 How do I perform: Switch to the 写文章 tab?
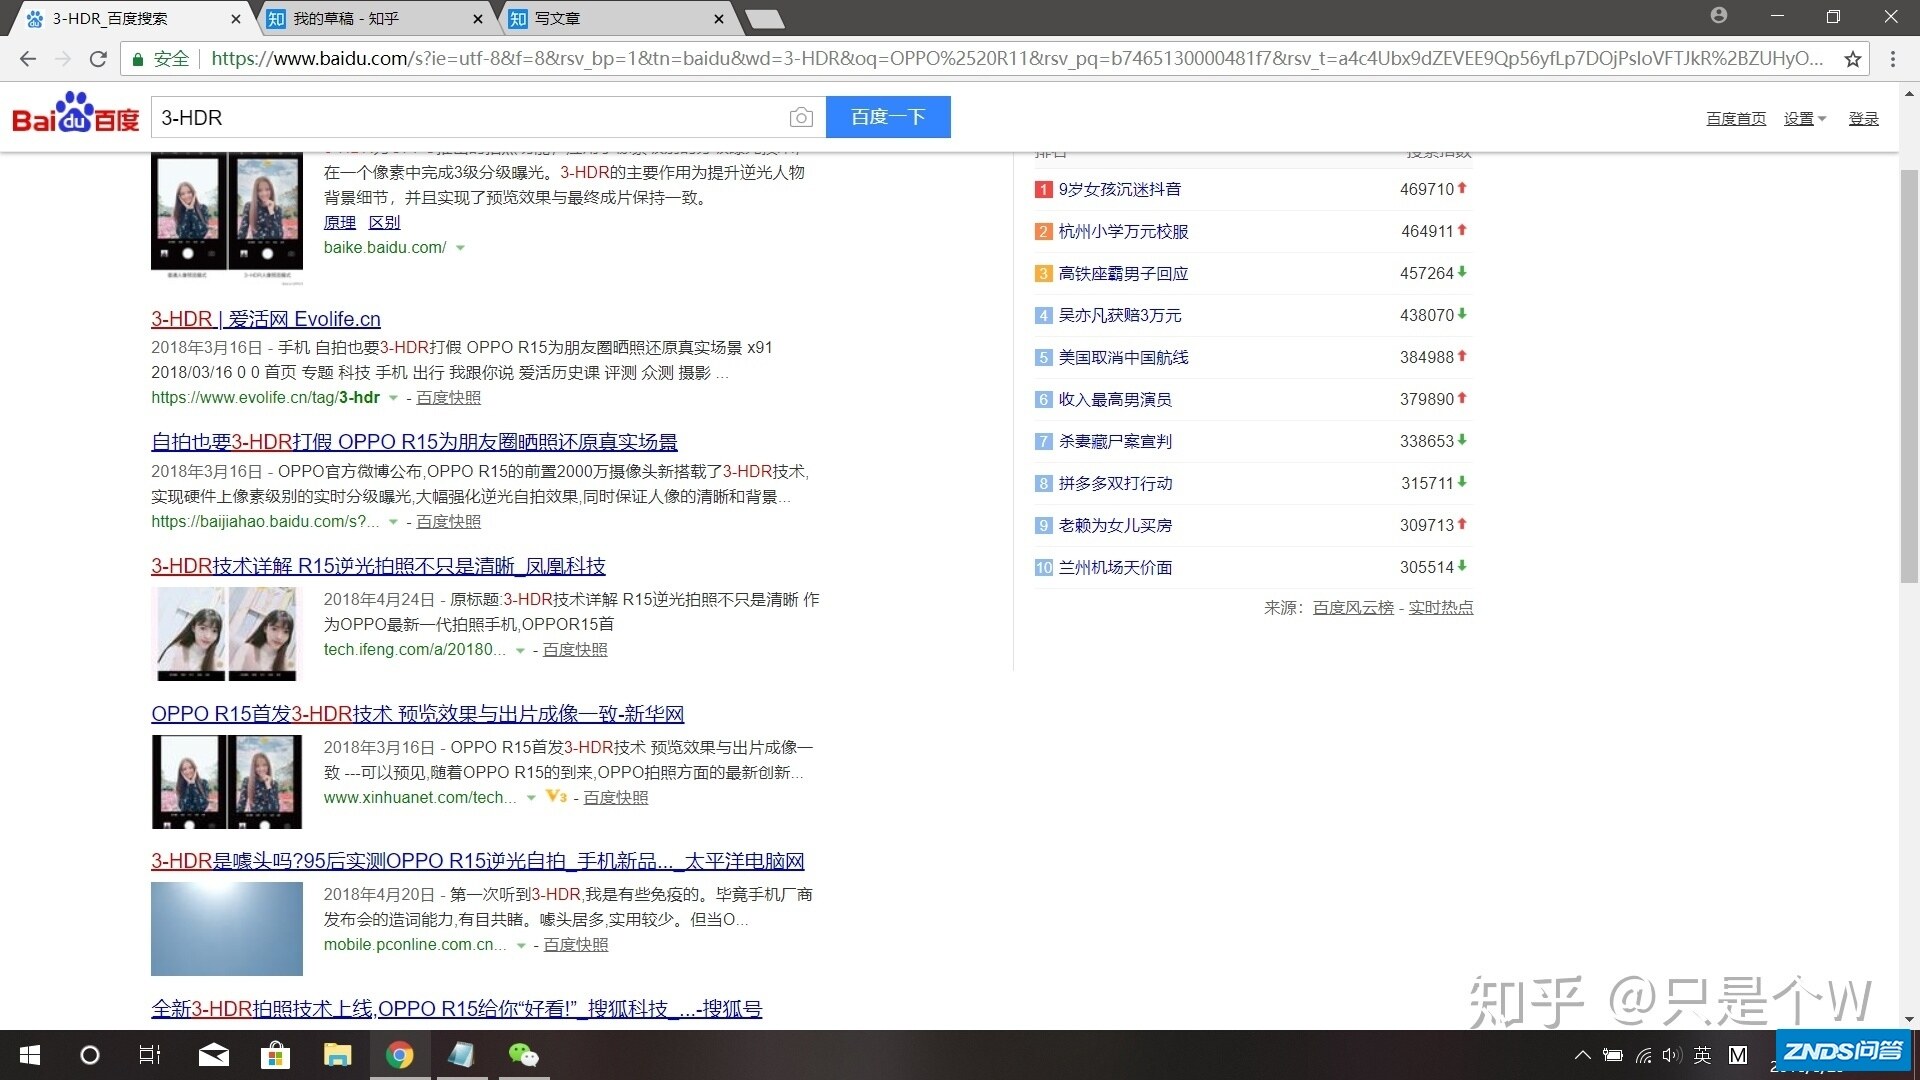(x=615, y=19)
